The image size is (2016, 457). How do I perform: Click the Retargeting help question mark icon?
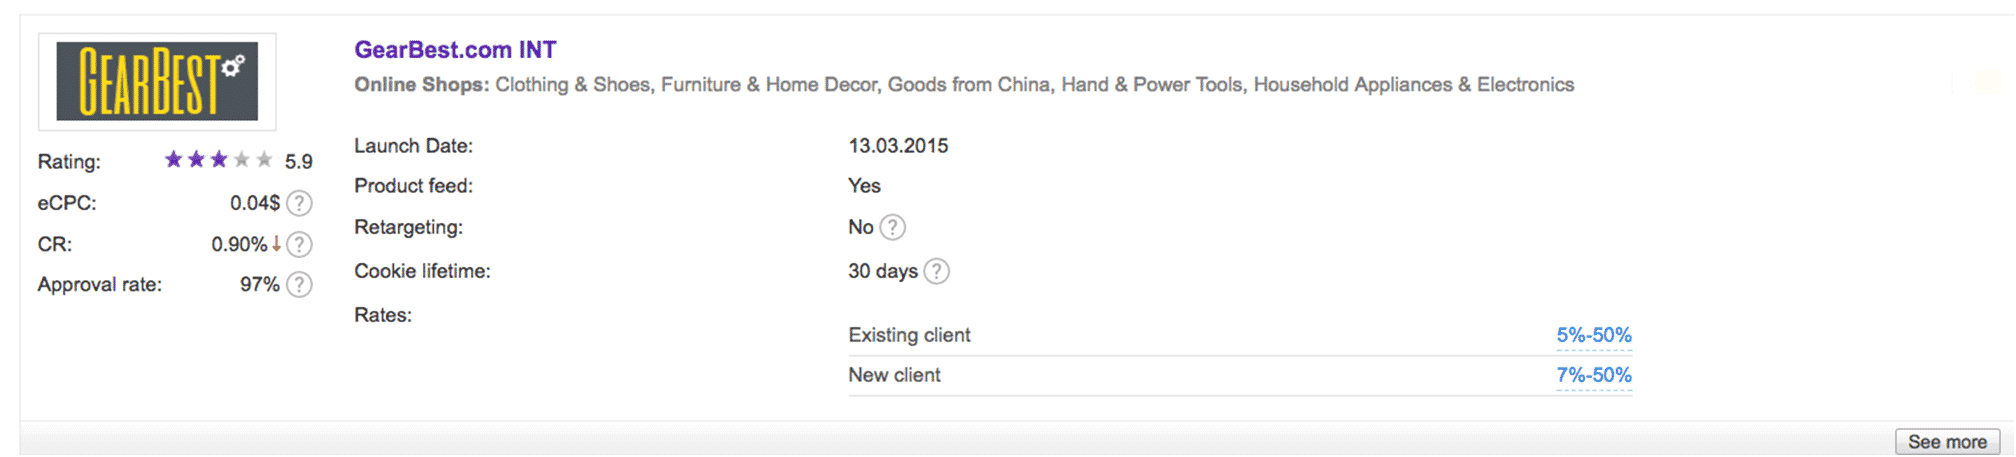(892, 227)
